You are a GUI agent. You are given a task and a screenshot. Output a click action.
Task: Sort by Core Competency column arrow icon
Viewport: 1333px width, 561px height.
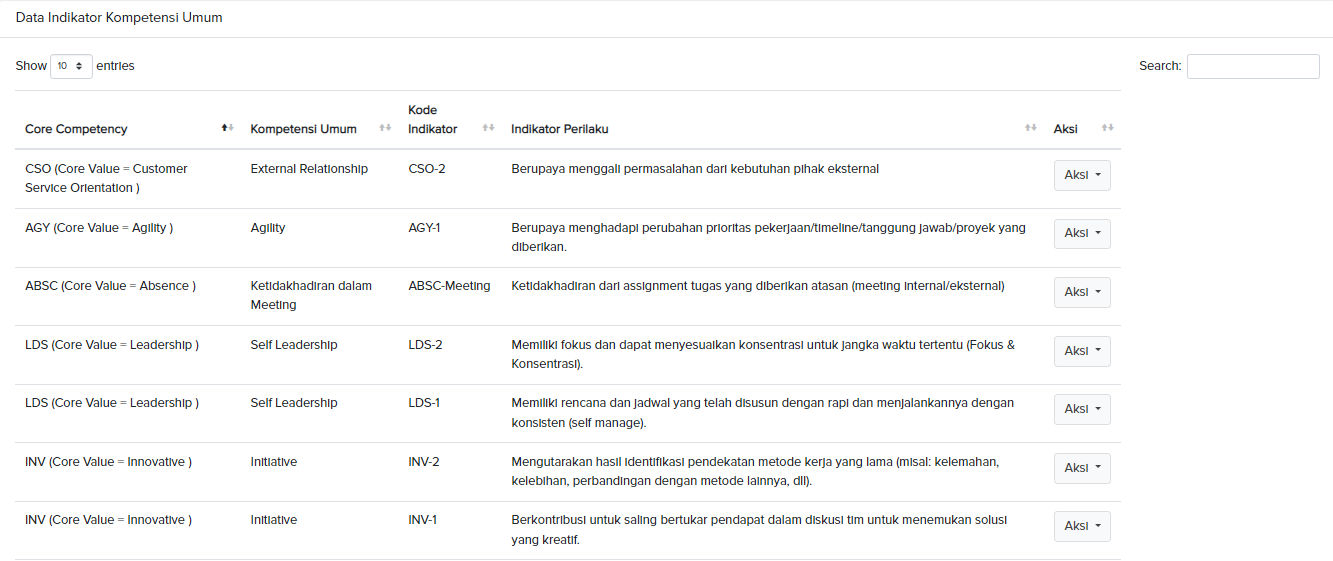[x=227, y=128]
